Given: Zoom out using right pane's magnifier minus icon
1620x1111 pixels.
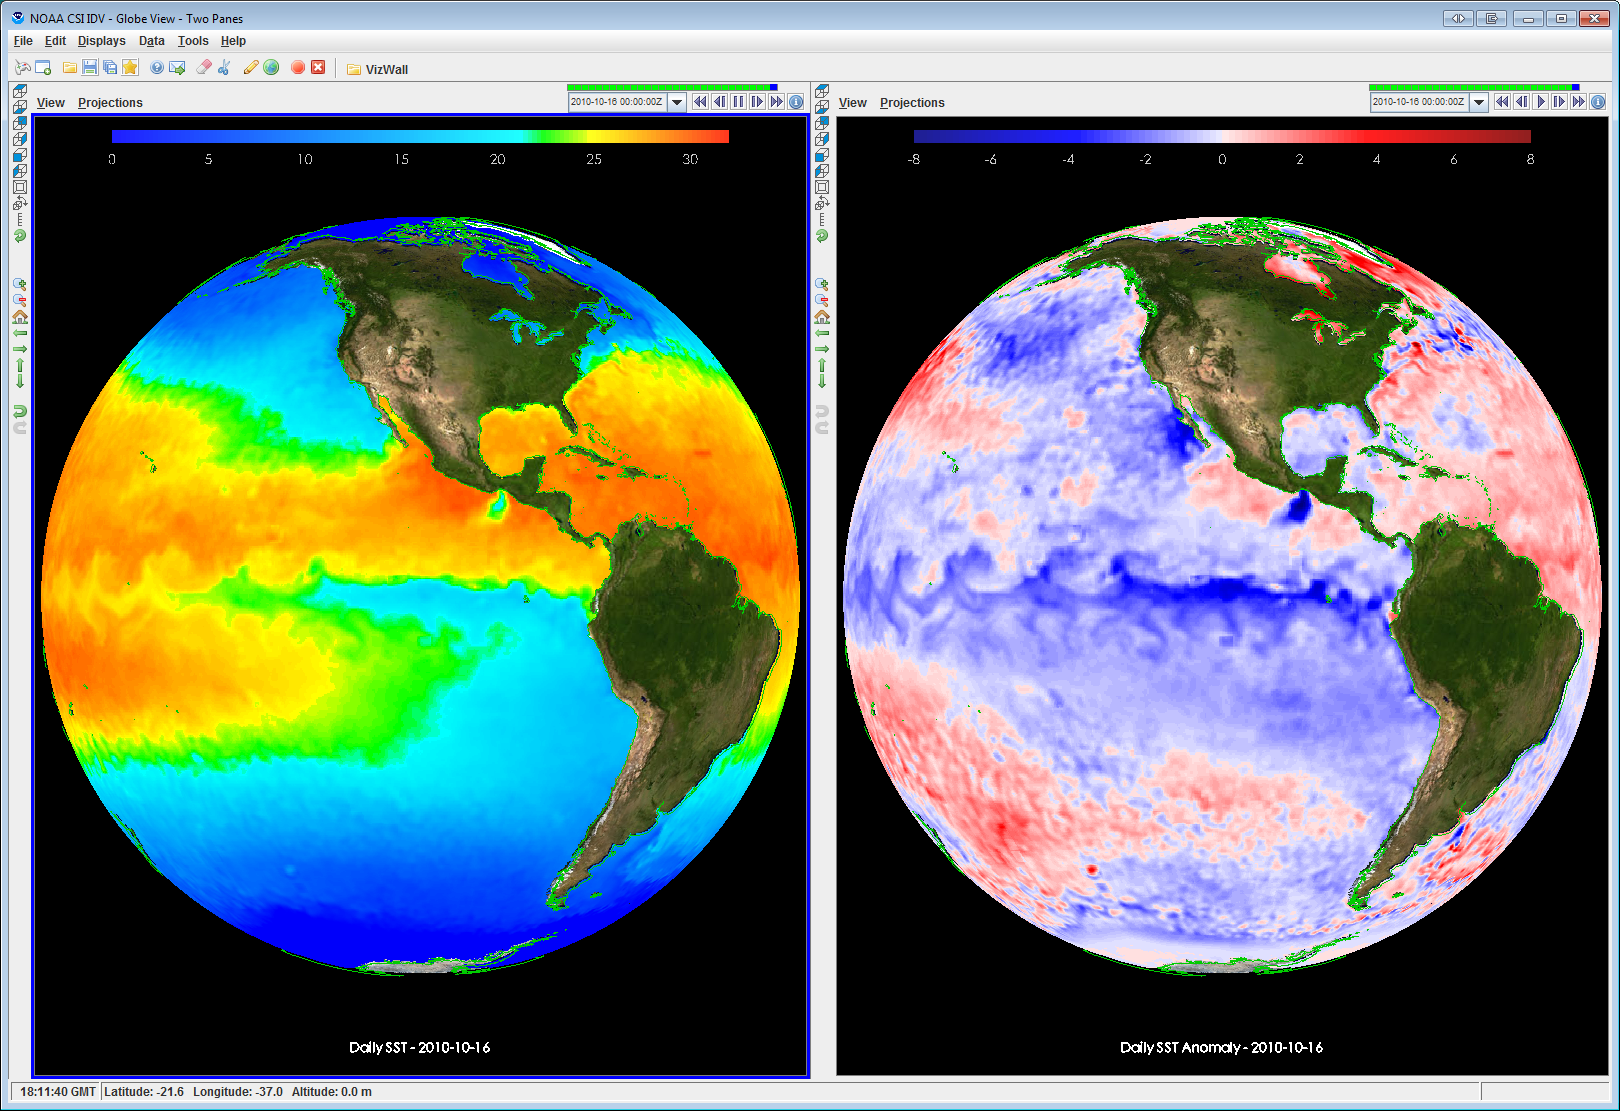Looking at the screenshot, I should pyautogui.click(x=822, y=301).
